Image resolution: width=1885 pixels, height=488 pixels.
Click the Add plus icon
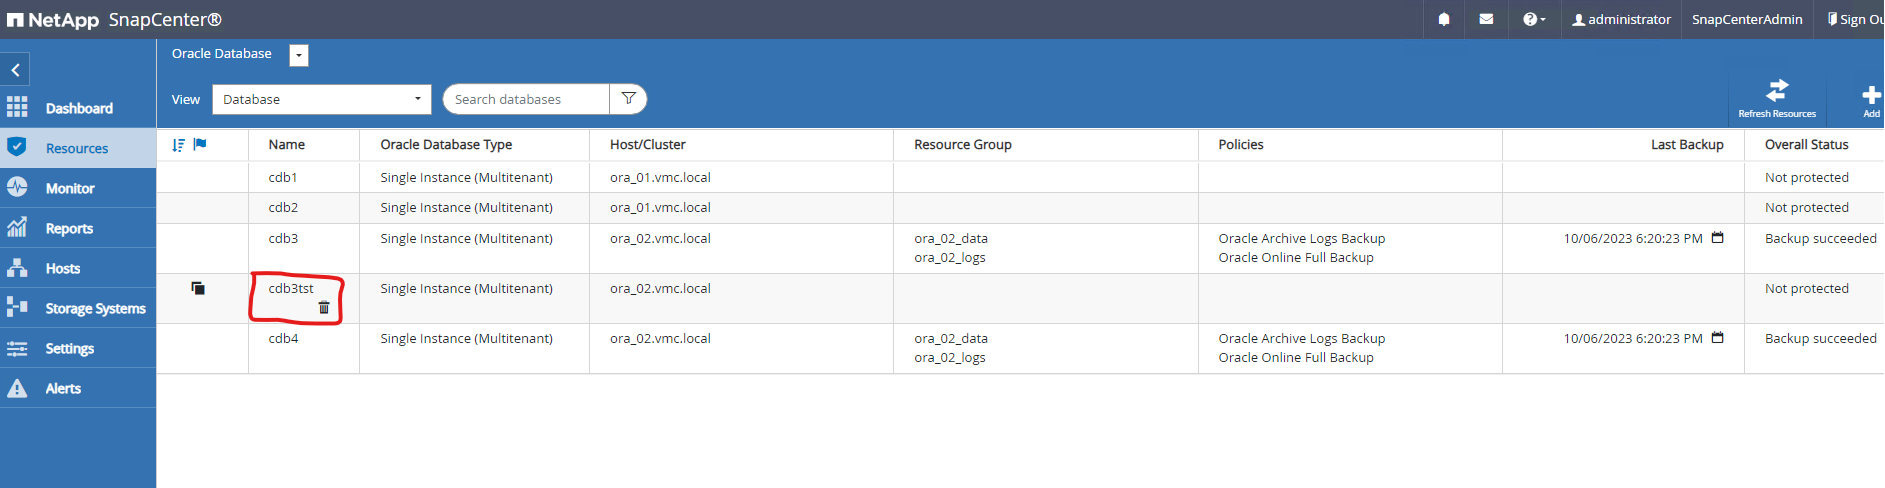pyautogui.click(x=1871, y=96)
